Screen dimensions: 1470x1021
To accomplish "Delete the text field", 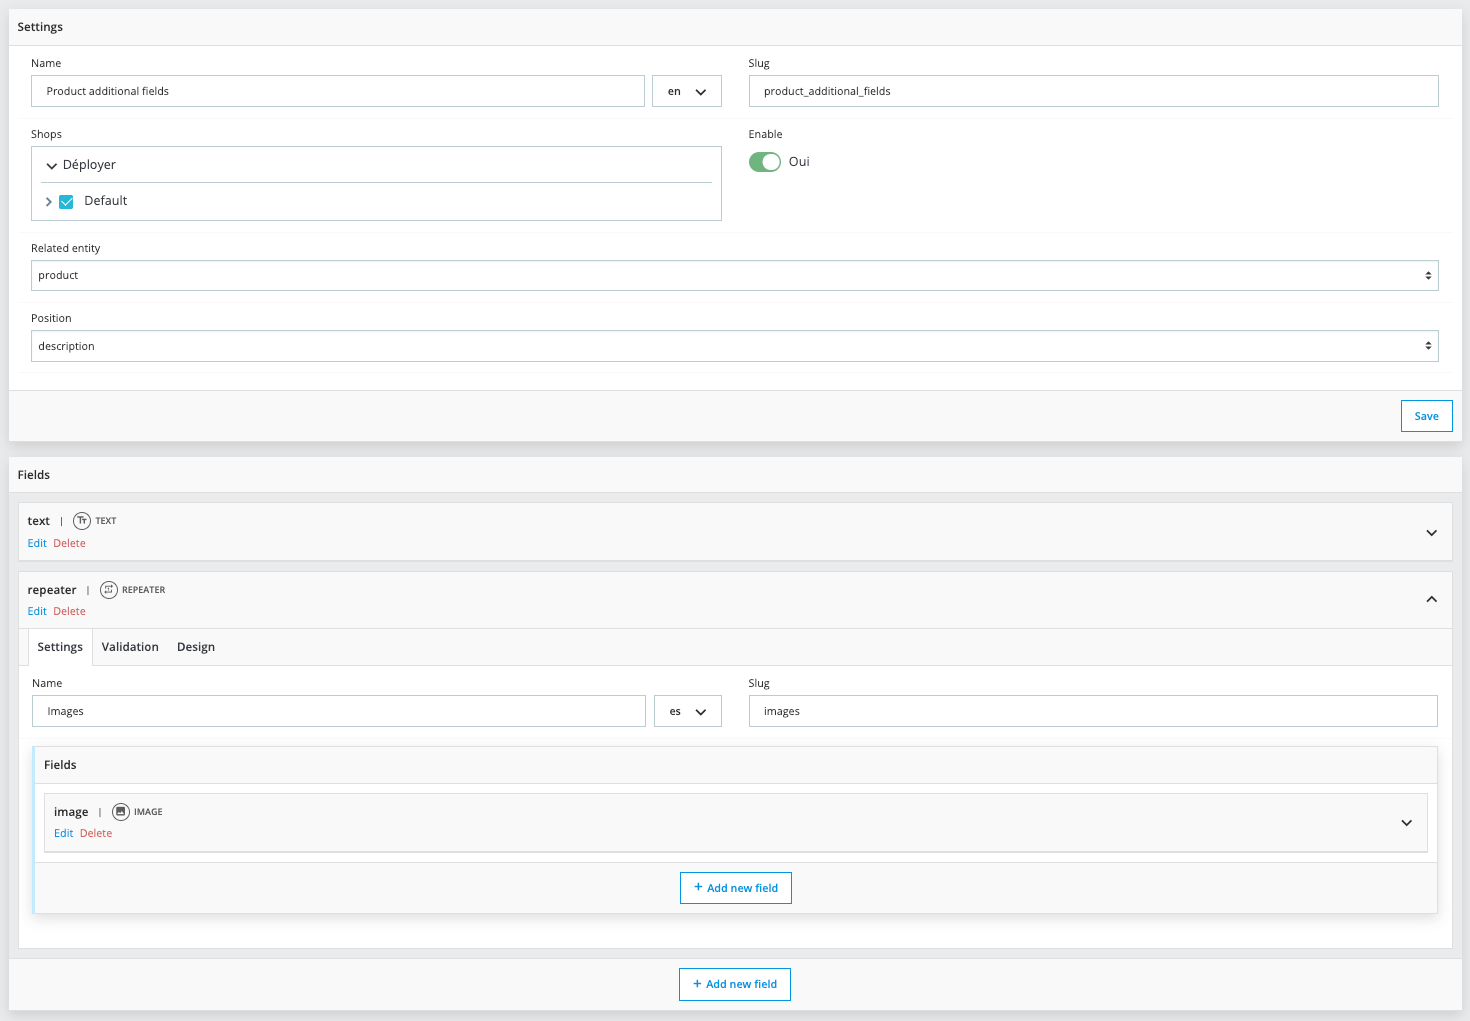I will 69,543.
